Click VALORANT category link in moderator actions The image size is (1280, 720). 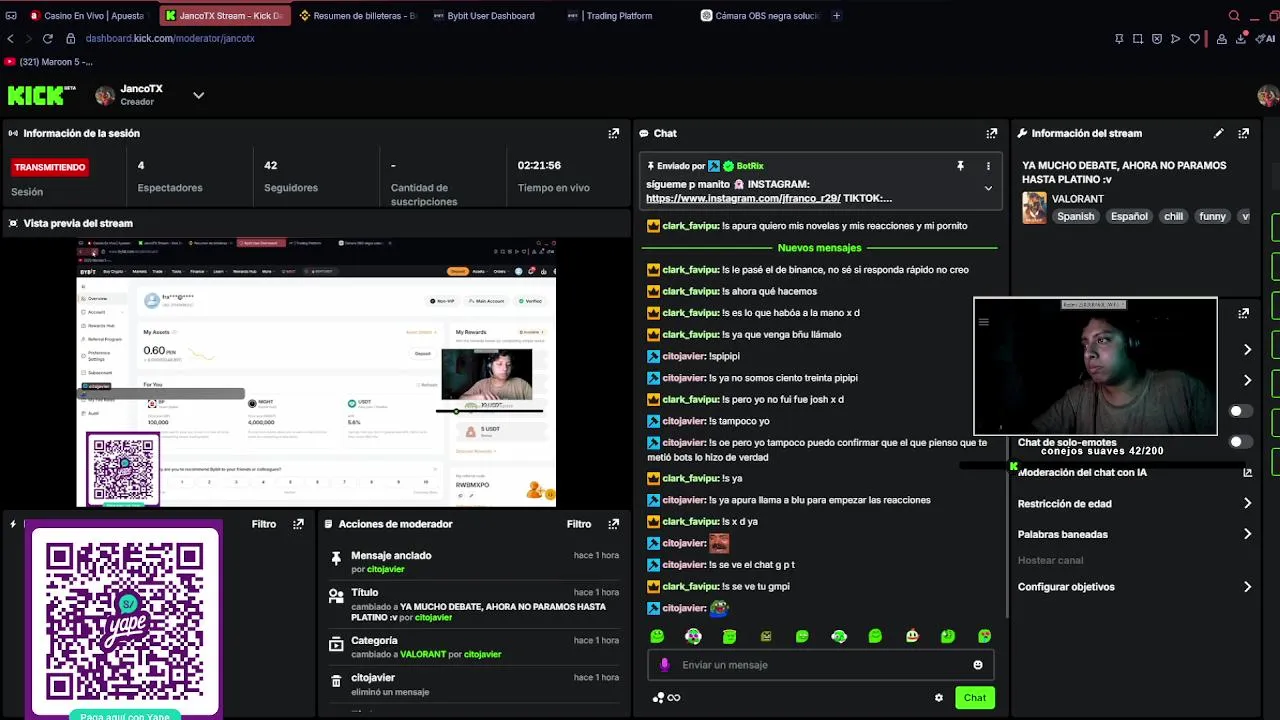(422, 655)
